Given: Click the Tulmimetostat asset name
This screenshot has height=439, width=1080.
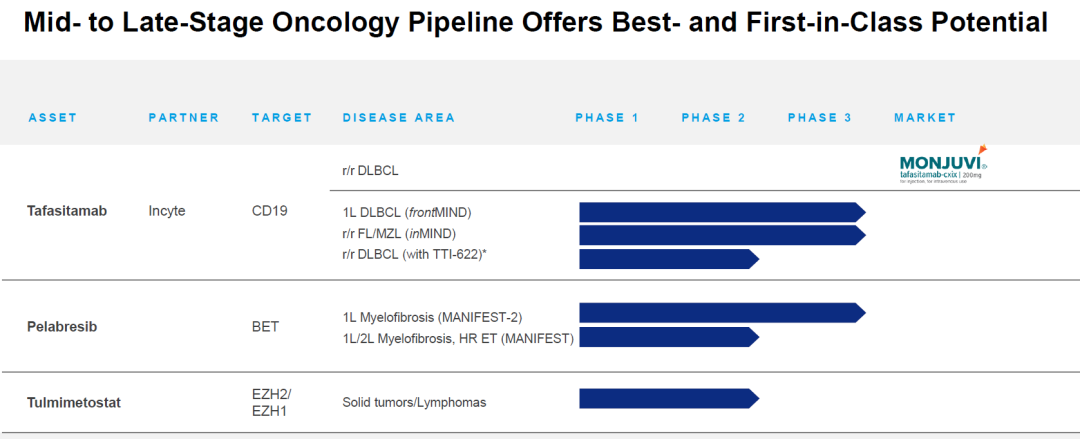Looking at the screenshot, I should 74,402.
